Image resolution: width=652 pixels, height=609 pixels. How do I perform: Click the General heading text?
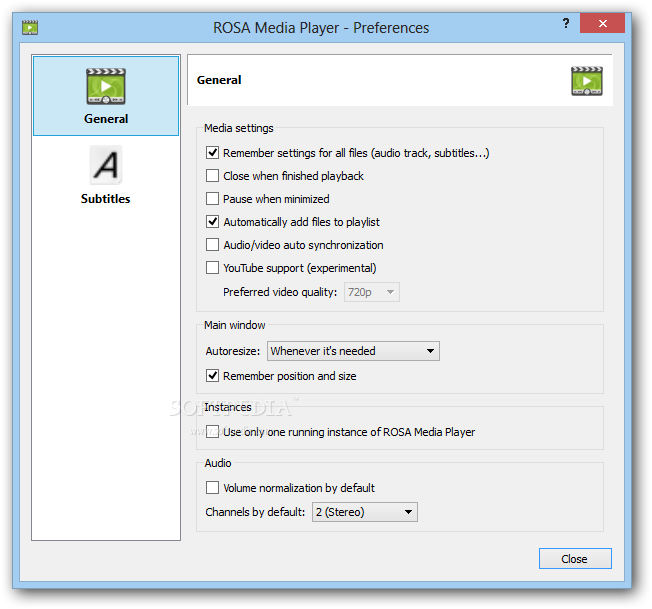pos(219,80)
